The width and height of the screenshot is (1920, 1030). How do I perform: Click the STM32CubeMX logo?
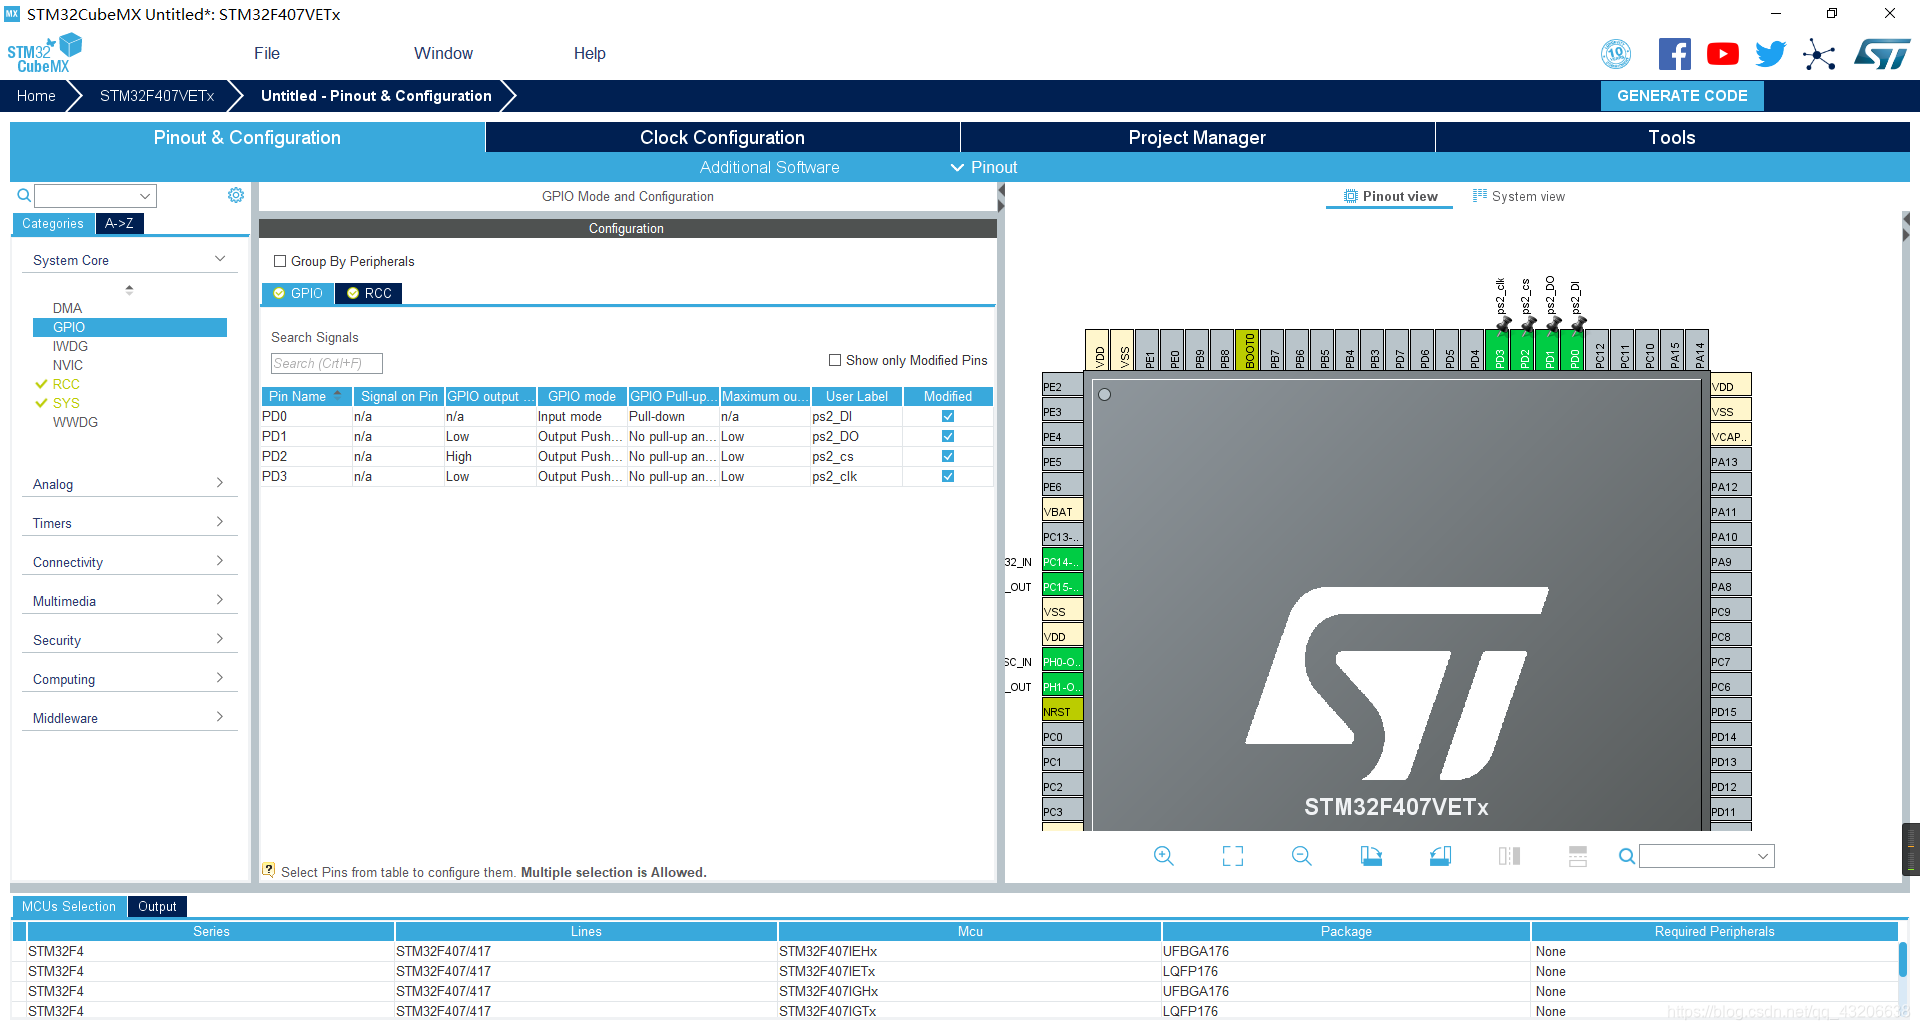[x=45, y=53]
